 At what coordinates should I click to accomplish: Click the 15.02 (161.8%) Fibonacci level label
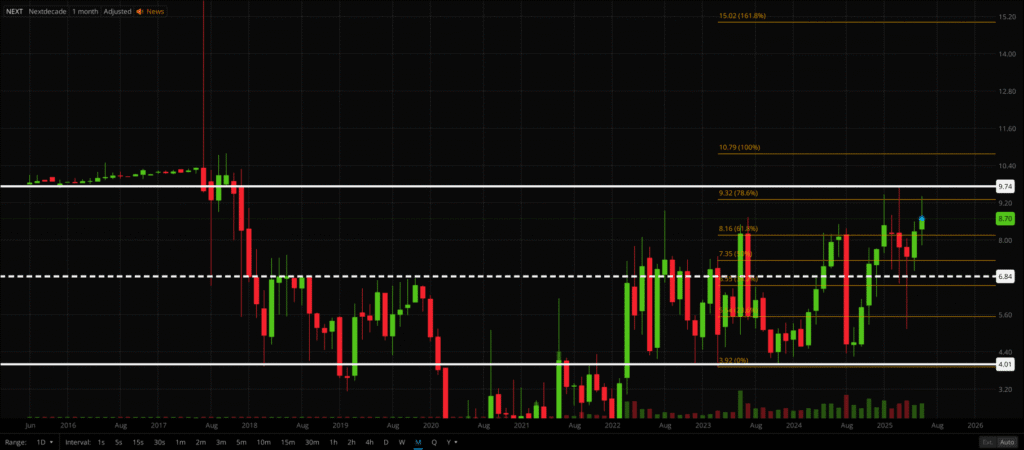pyautogui.click(x=740, y=16)
